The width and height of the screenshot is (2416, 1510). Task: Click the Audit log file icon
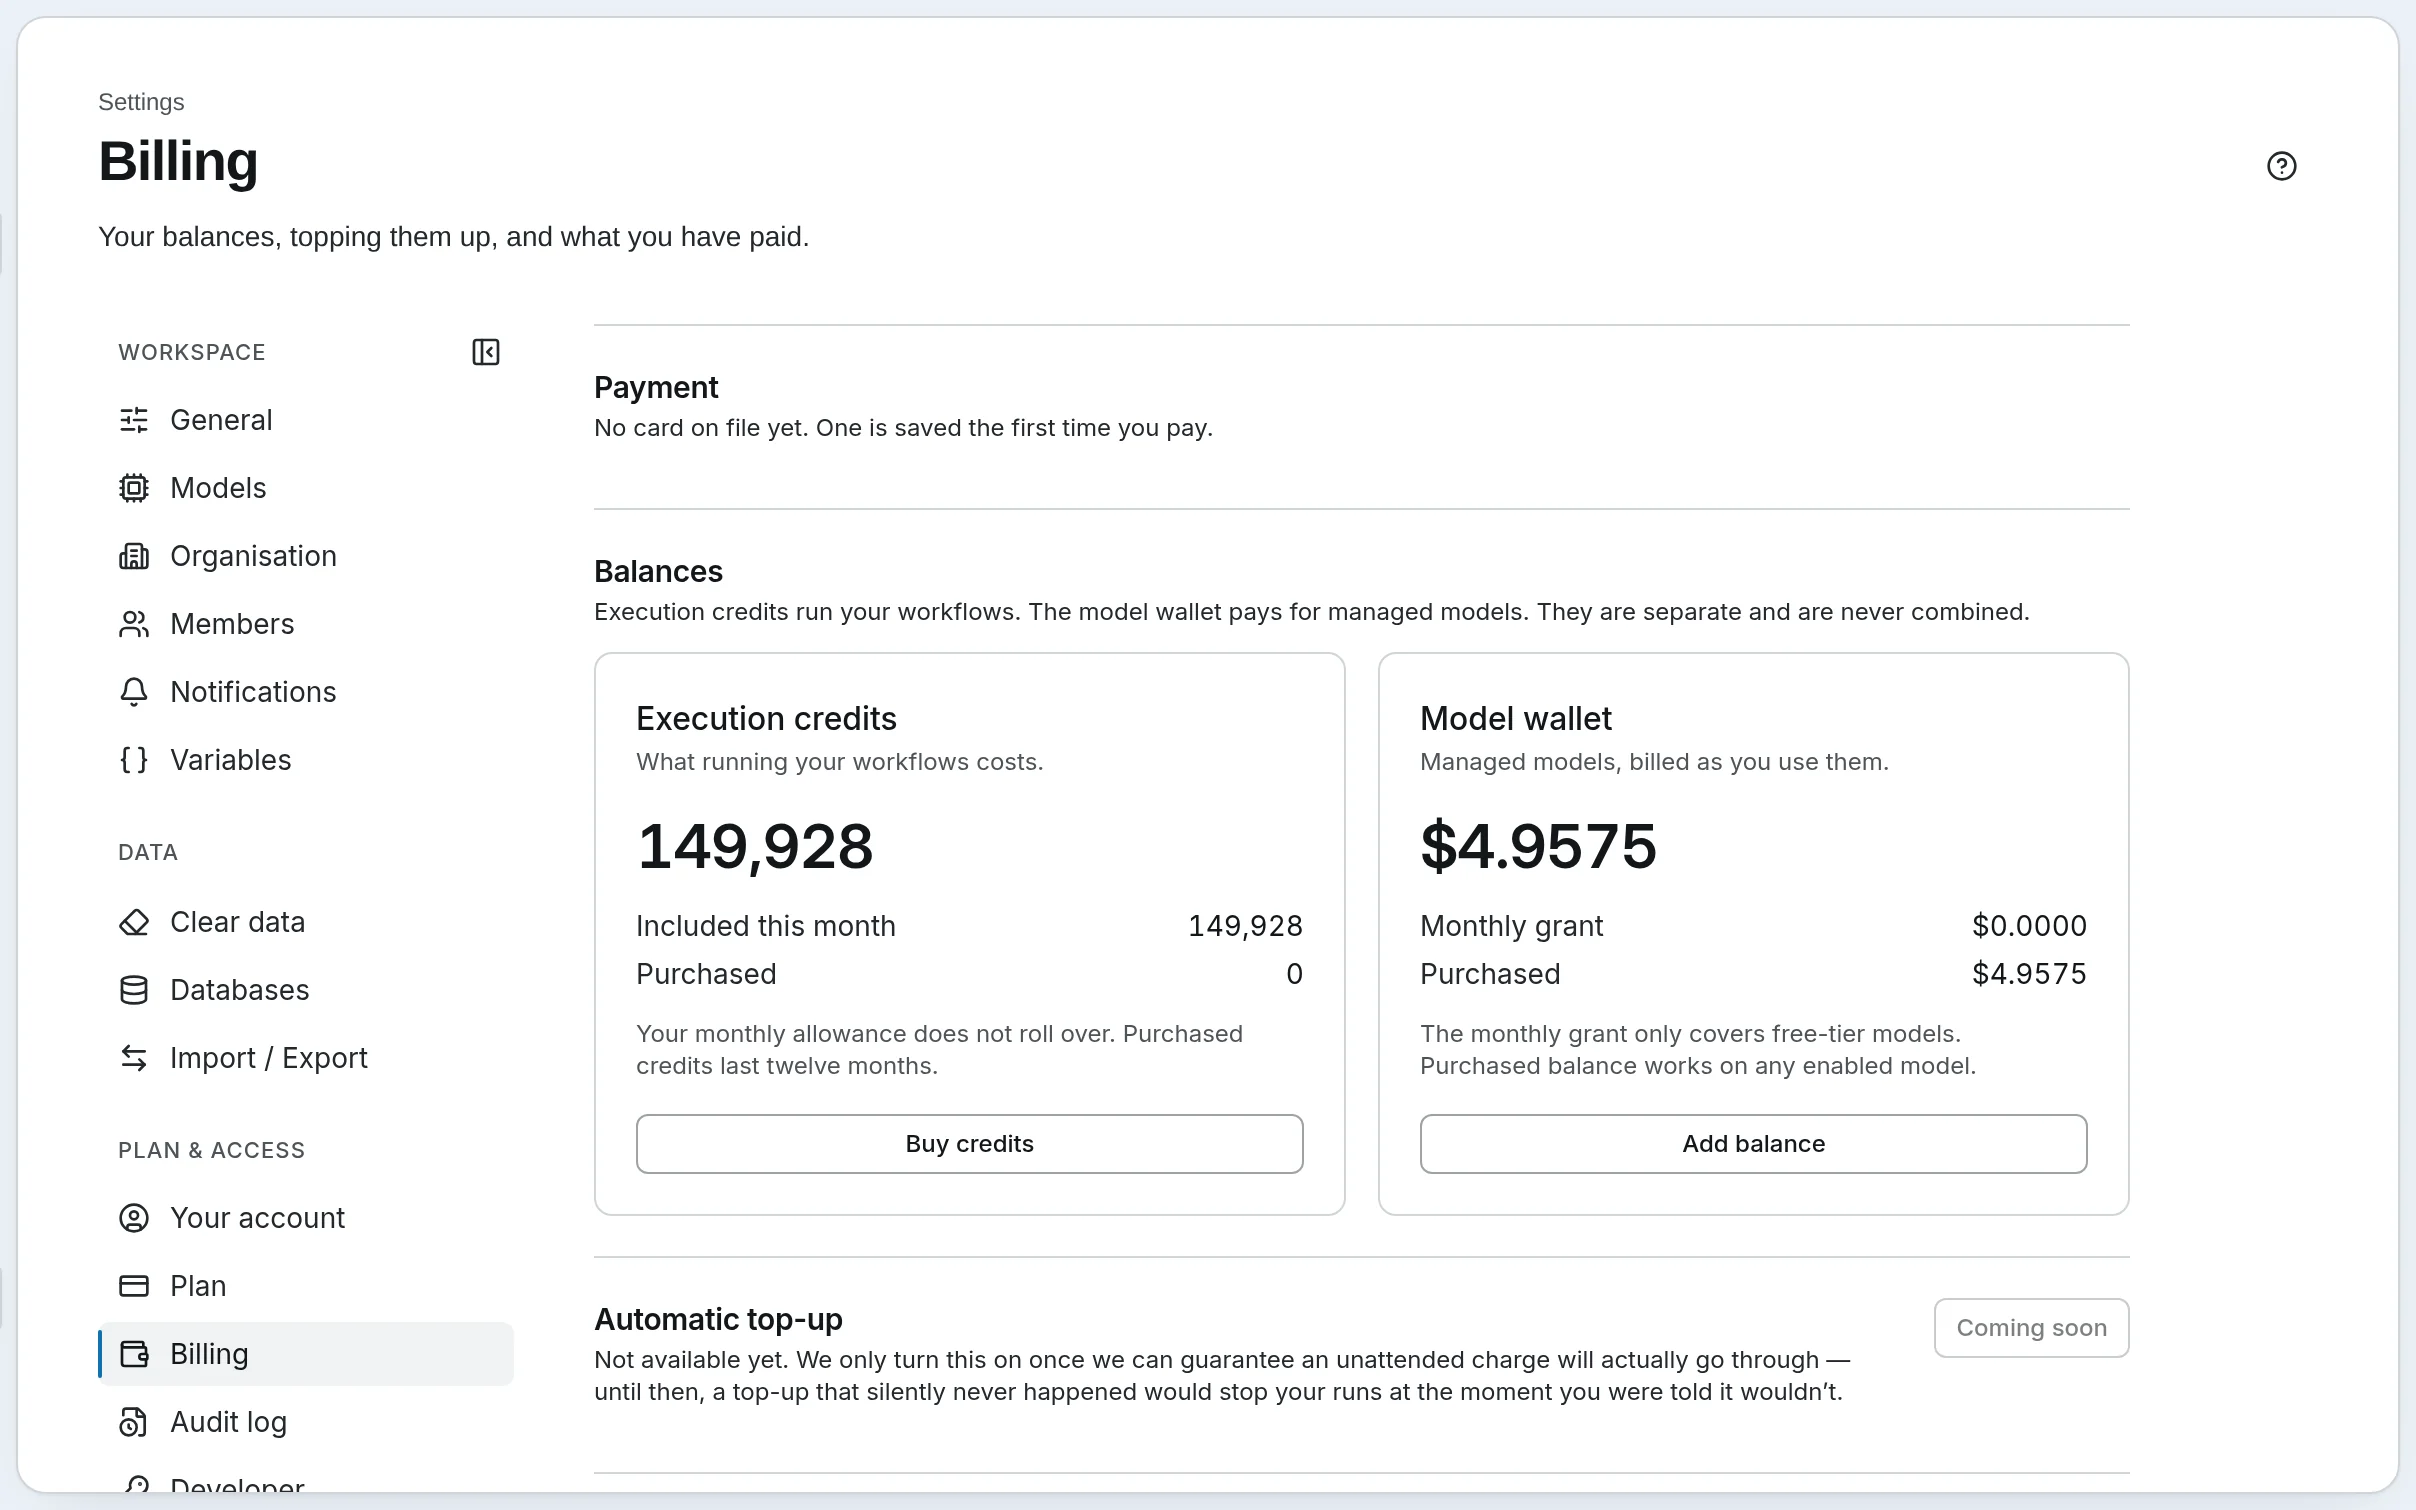[x=134, y=1422]
